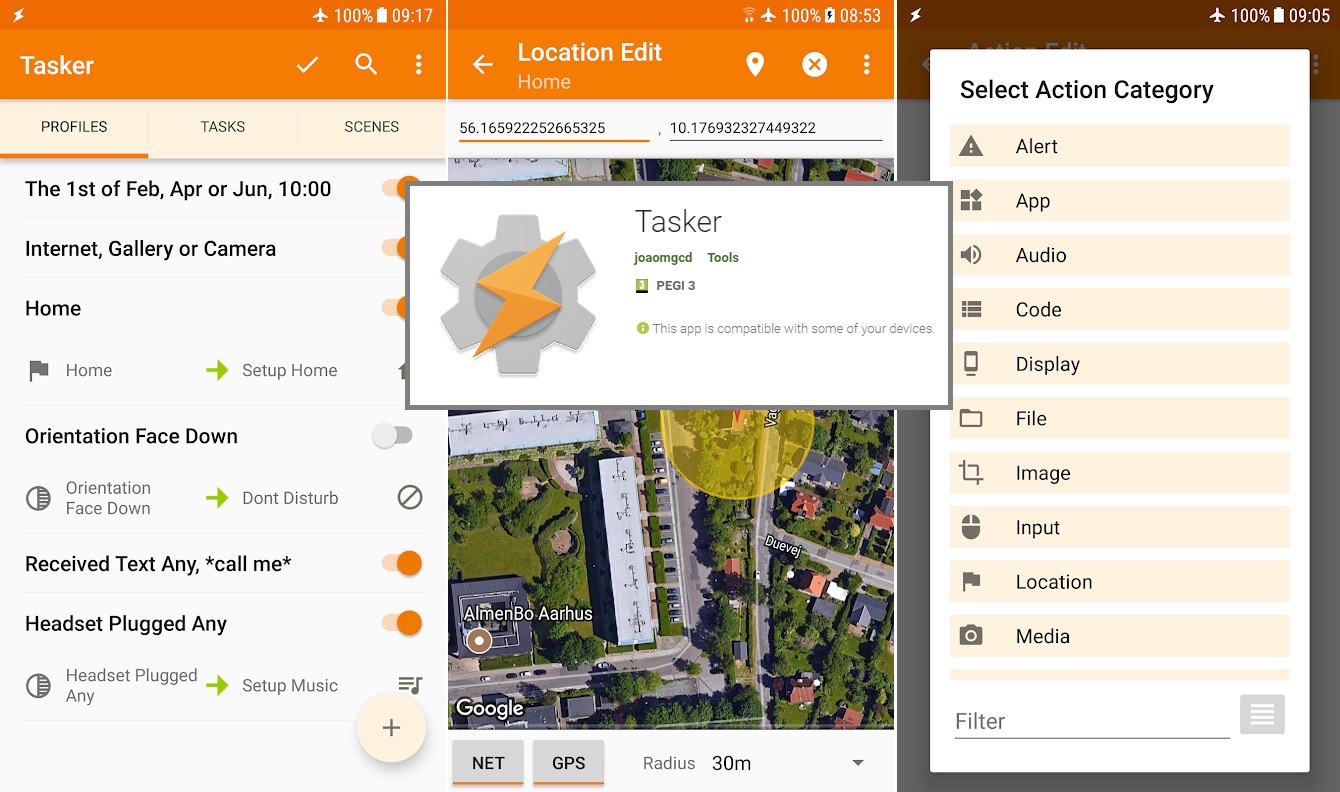
Task: Open the Radius 30m dropdown
Action: (x=857, y=762)
